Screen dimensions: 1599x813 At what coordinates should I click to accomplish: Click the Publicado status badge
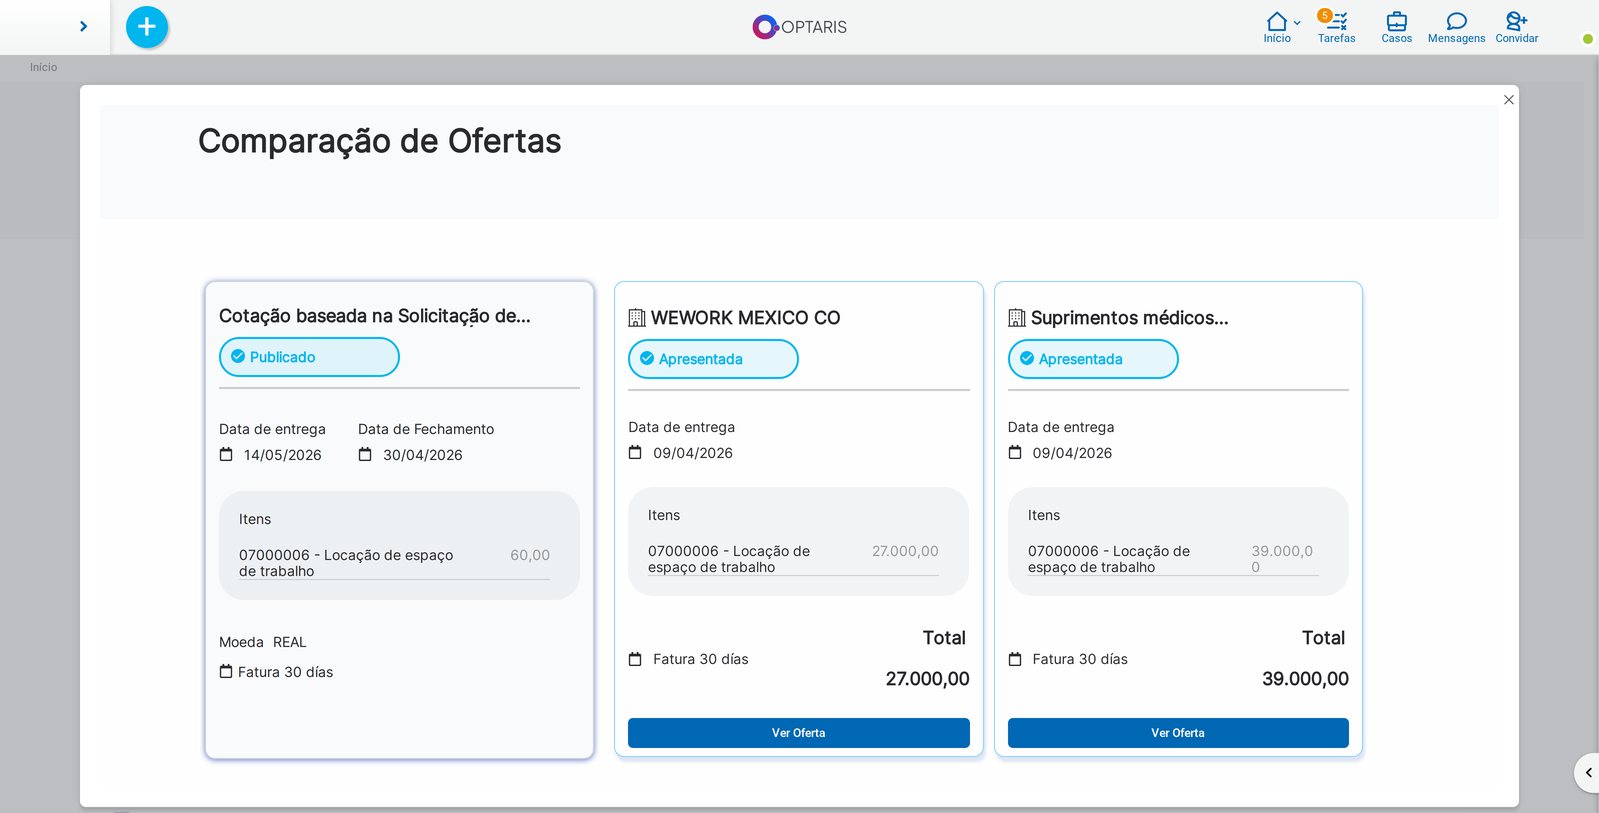pos(309,357)
